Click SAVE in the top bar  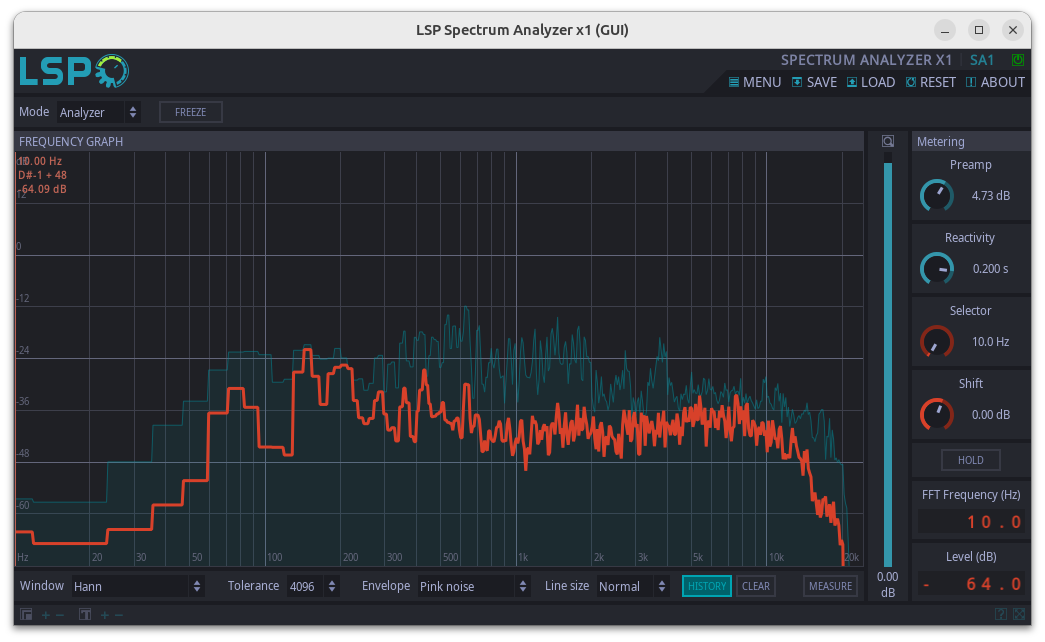coord(814,82)
